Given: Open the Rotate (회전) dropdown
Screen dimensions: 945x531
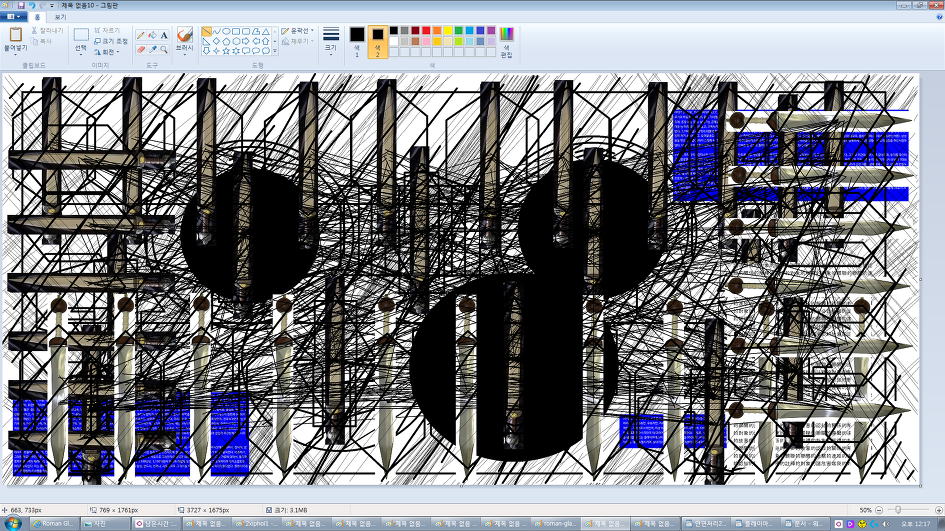Looking at the screenshot, I should tap(107, 52).
